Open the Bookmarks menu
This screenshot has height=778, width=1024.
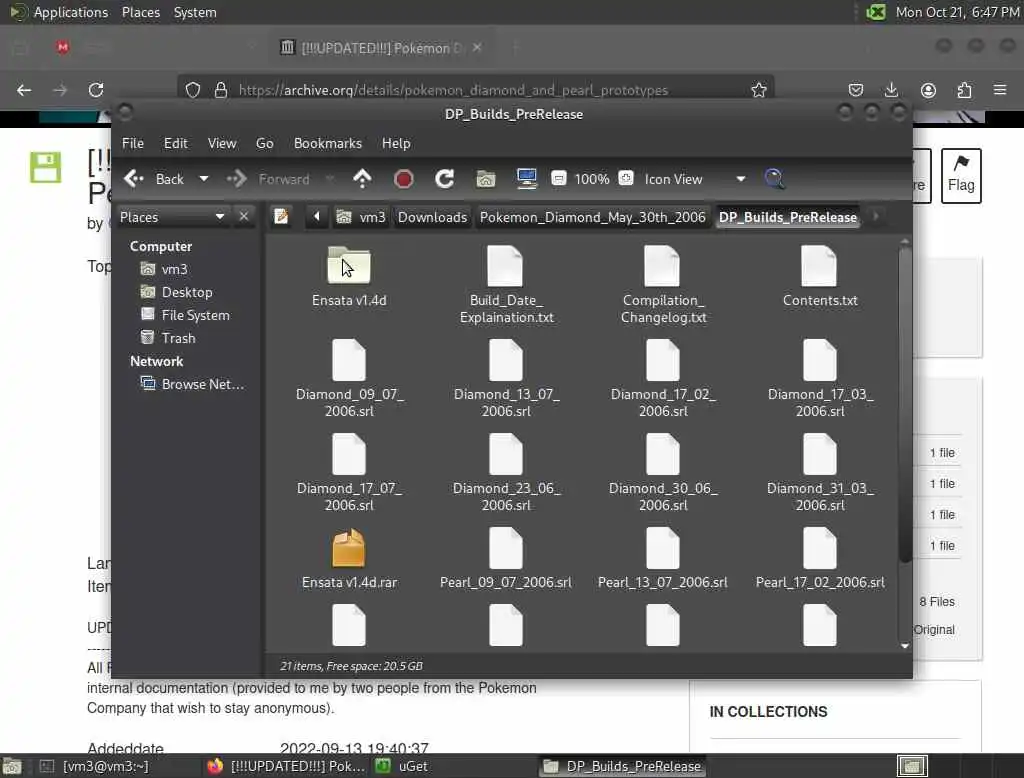click(x=328, y=143)
